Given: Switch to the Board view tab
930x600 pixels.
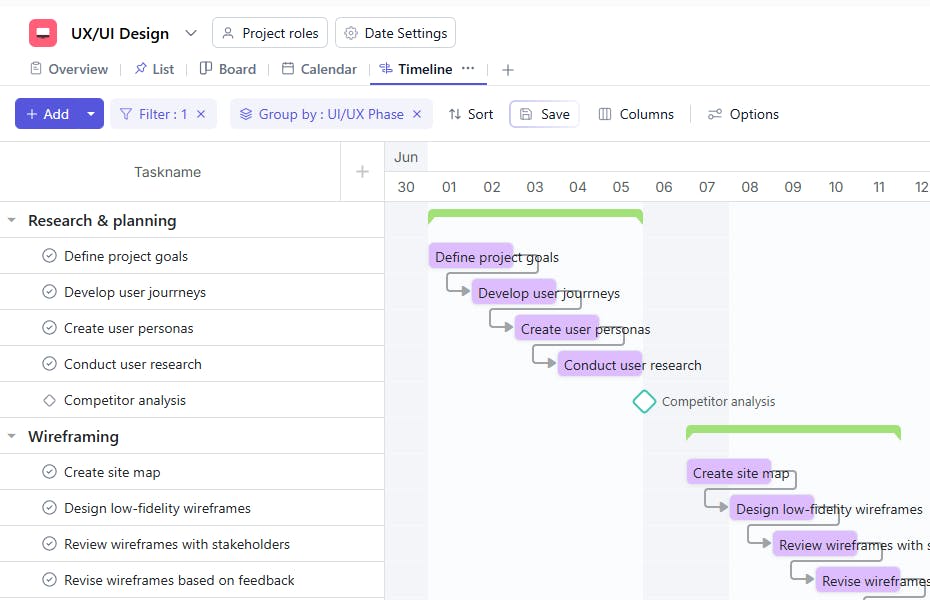Looking at the screenshot, I should click(228, 69).
